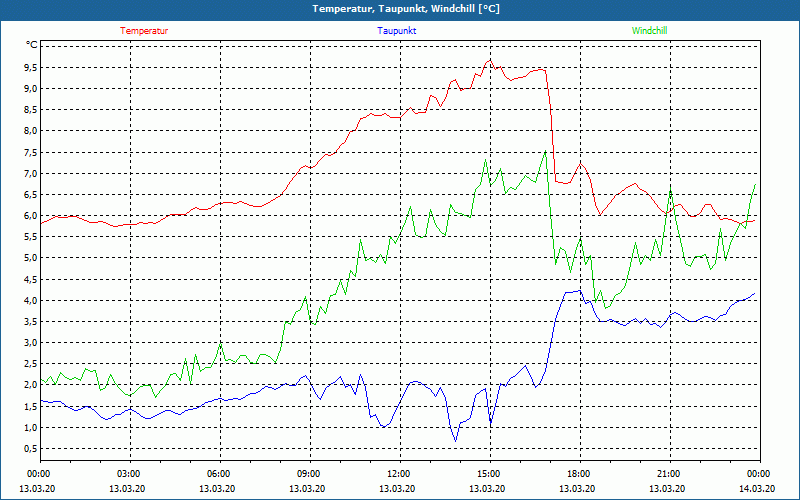
Task: Click the 8,5 y-axis value
Action: 31,110
